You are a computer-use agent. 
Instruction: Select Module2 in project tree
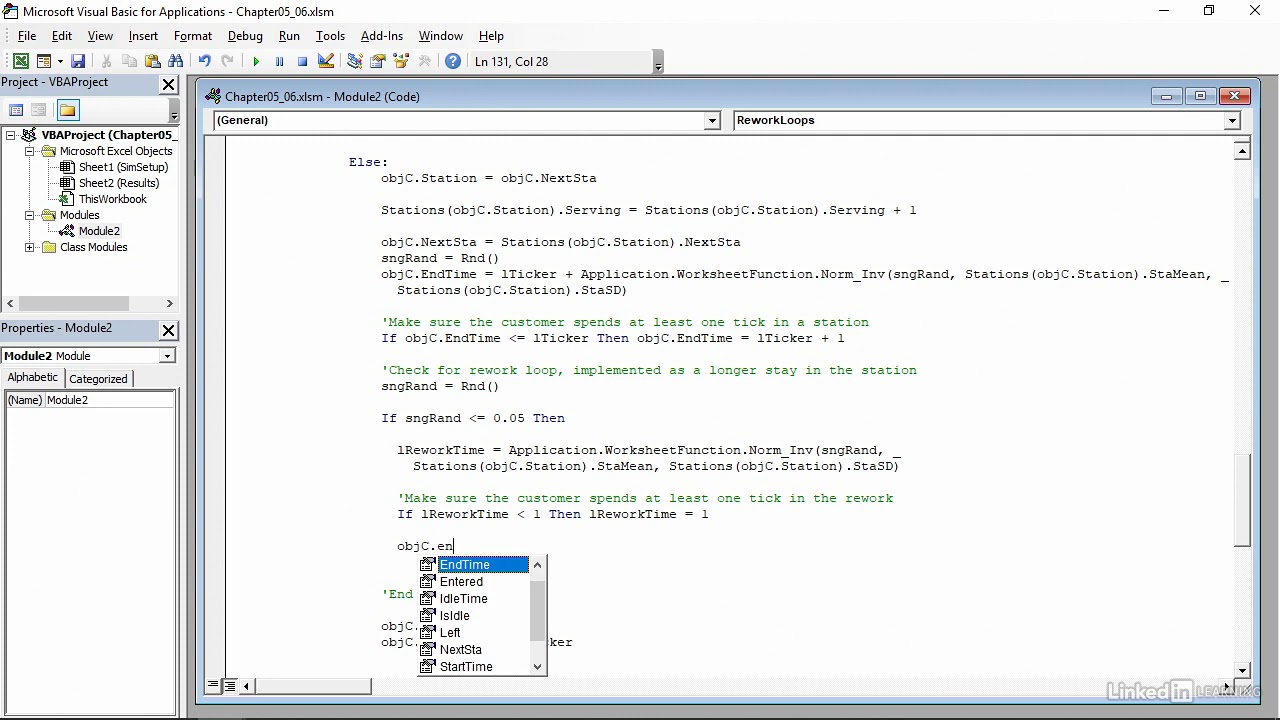pos(99,231)
